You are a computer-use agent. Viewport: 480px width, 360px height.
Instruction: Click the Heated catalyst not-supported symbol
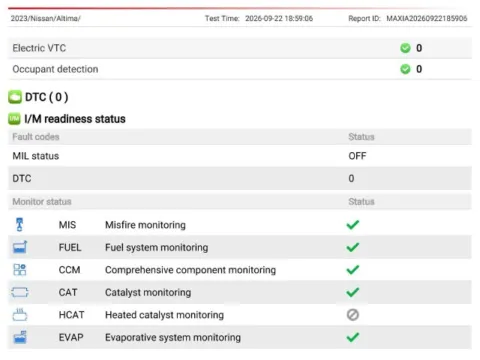[353, 315]
